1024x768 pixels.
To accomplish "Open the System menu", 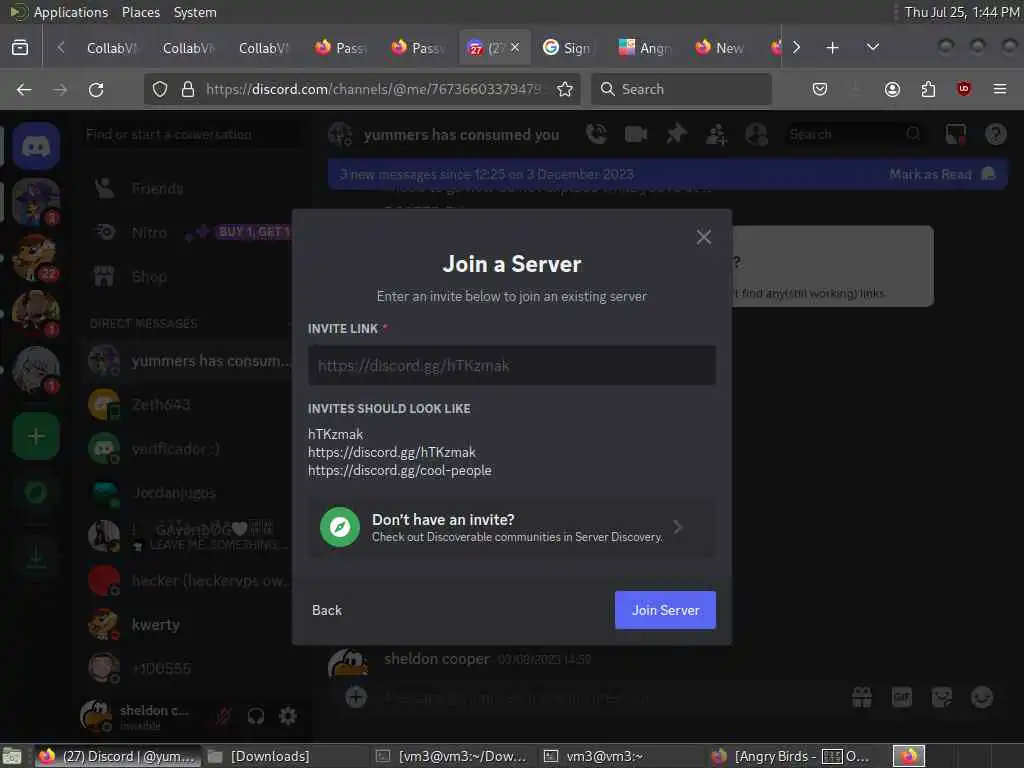I will tap(195, 12).
